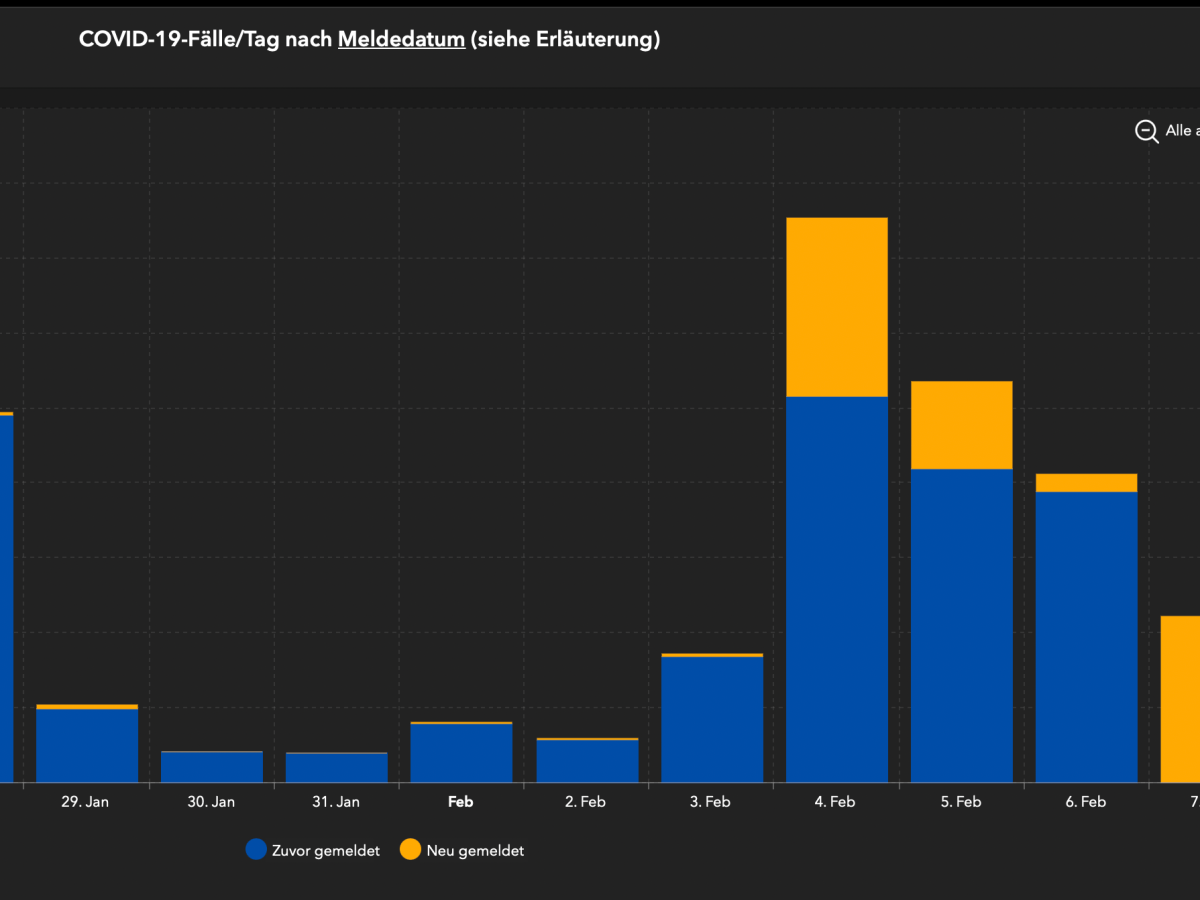
Task: Click the 'Alle a…' reset zoom label
Action: pos(1180,131)
